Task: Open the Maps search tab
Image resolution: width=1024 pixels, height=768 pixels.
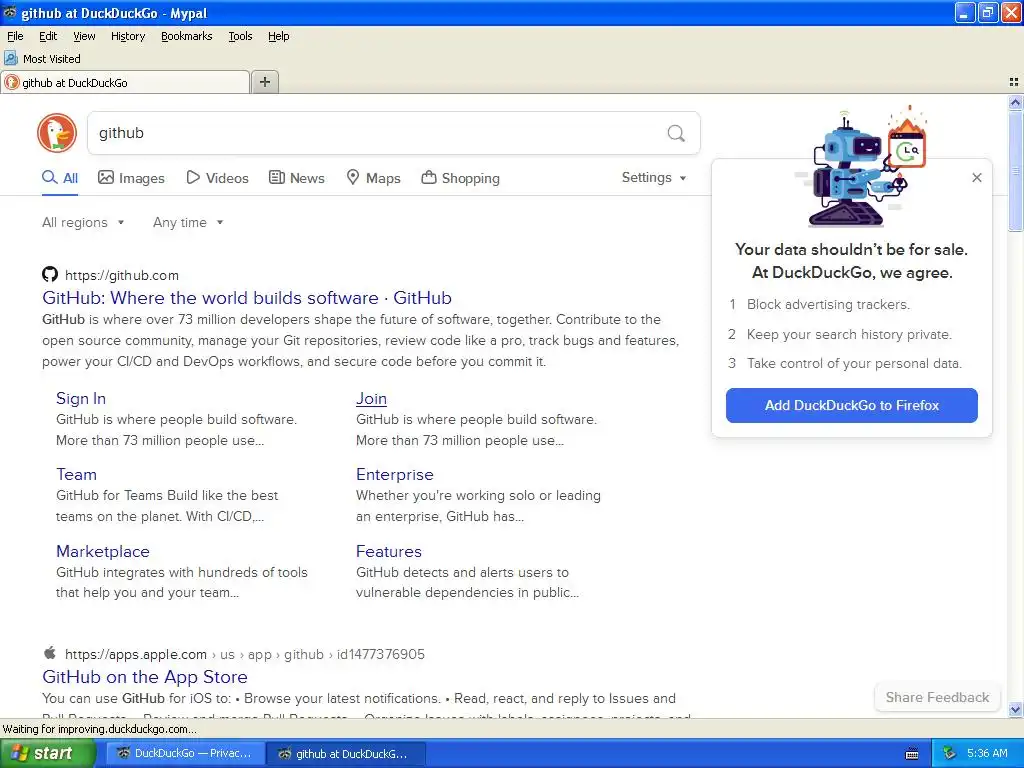Action: [373, 178]
